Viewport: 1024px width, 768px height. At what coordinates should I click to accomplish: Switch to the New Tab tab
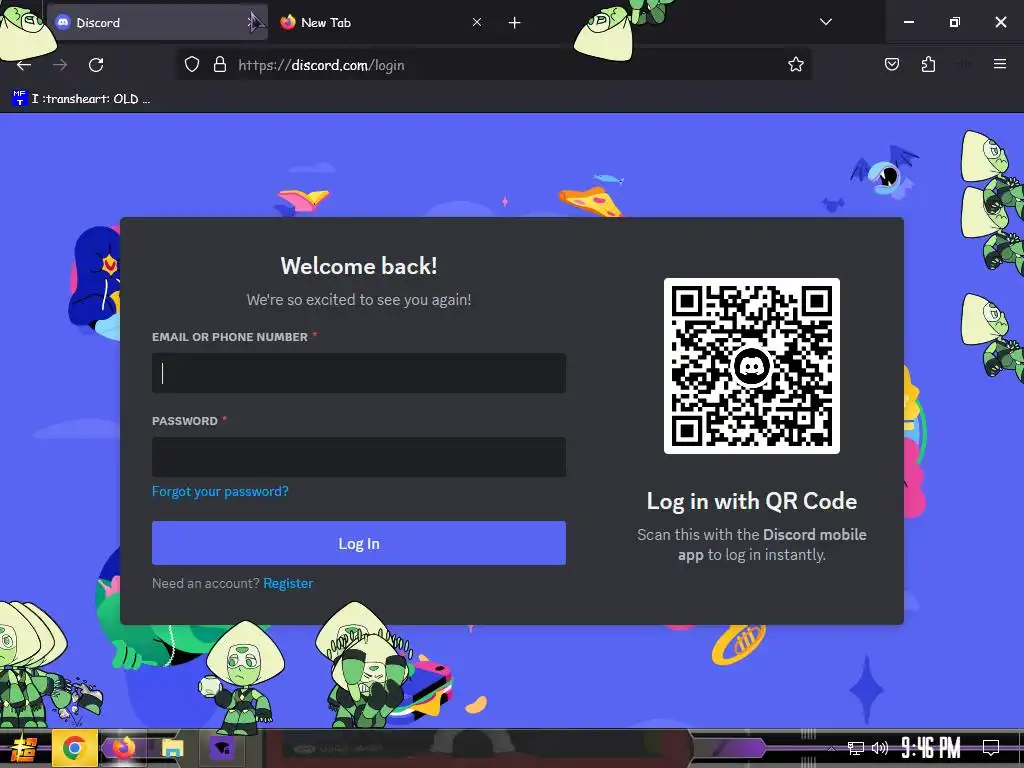click(382, 23)
